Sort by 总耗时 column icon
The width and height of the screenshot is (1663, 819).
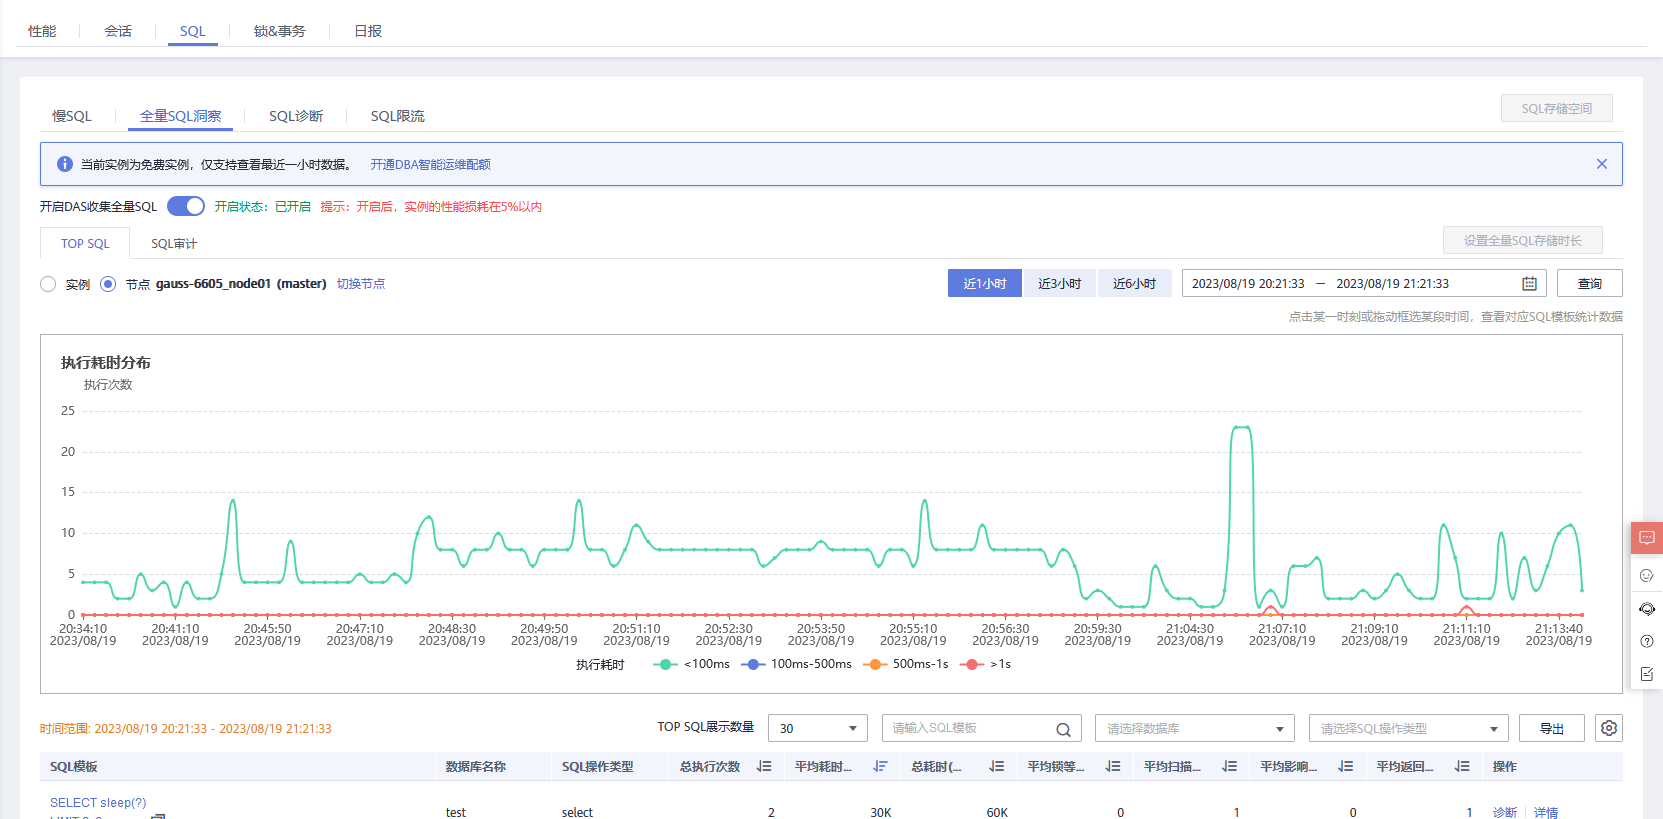(x=996, y=766)
